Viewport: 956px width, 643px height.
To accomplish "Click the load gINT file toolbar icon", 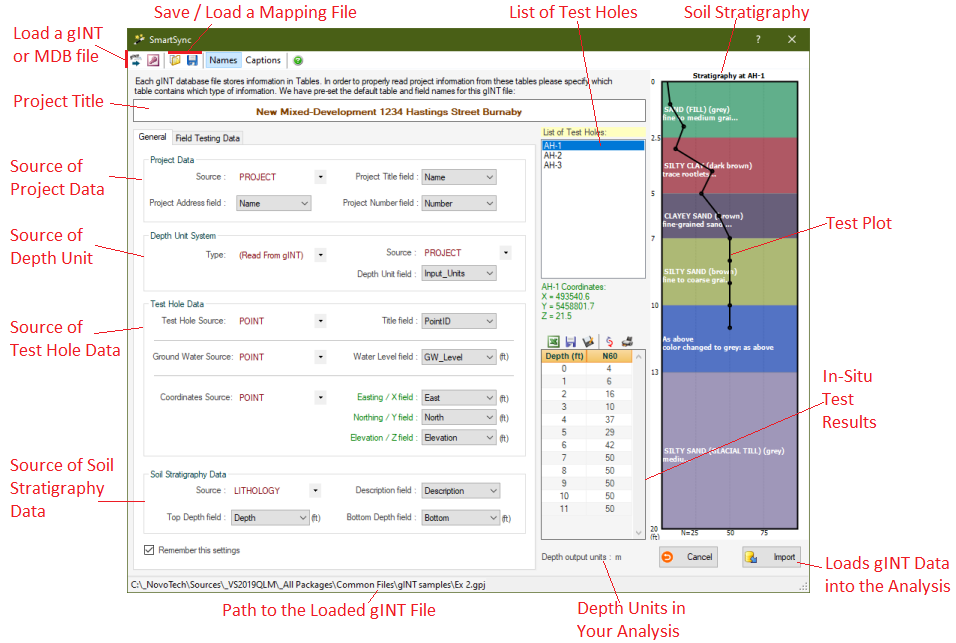I will pos(135,60).
